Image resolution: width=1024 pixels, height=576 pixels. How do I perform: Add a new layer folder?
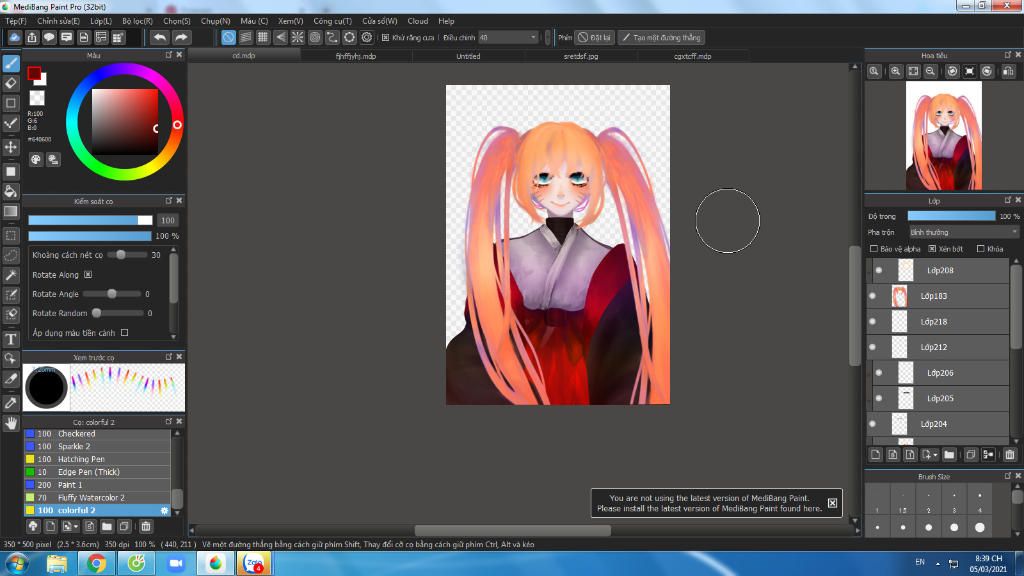tap(949, 455)
